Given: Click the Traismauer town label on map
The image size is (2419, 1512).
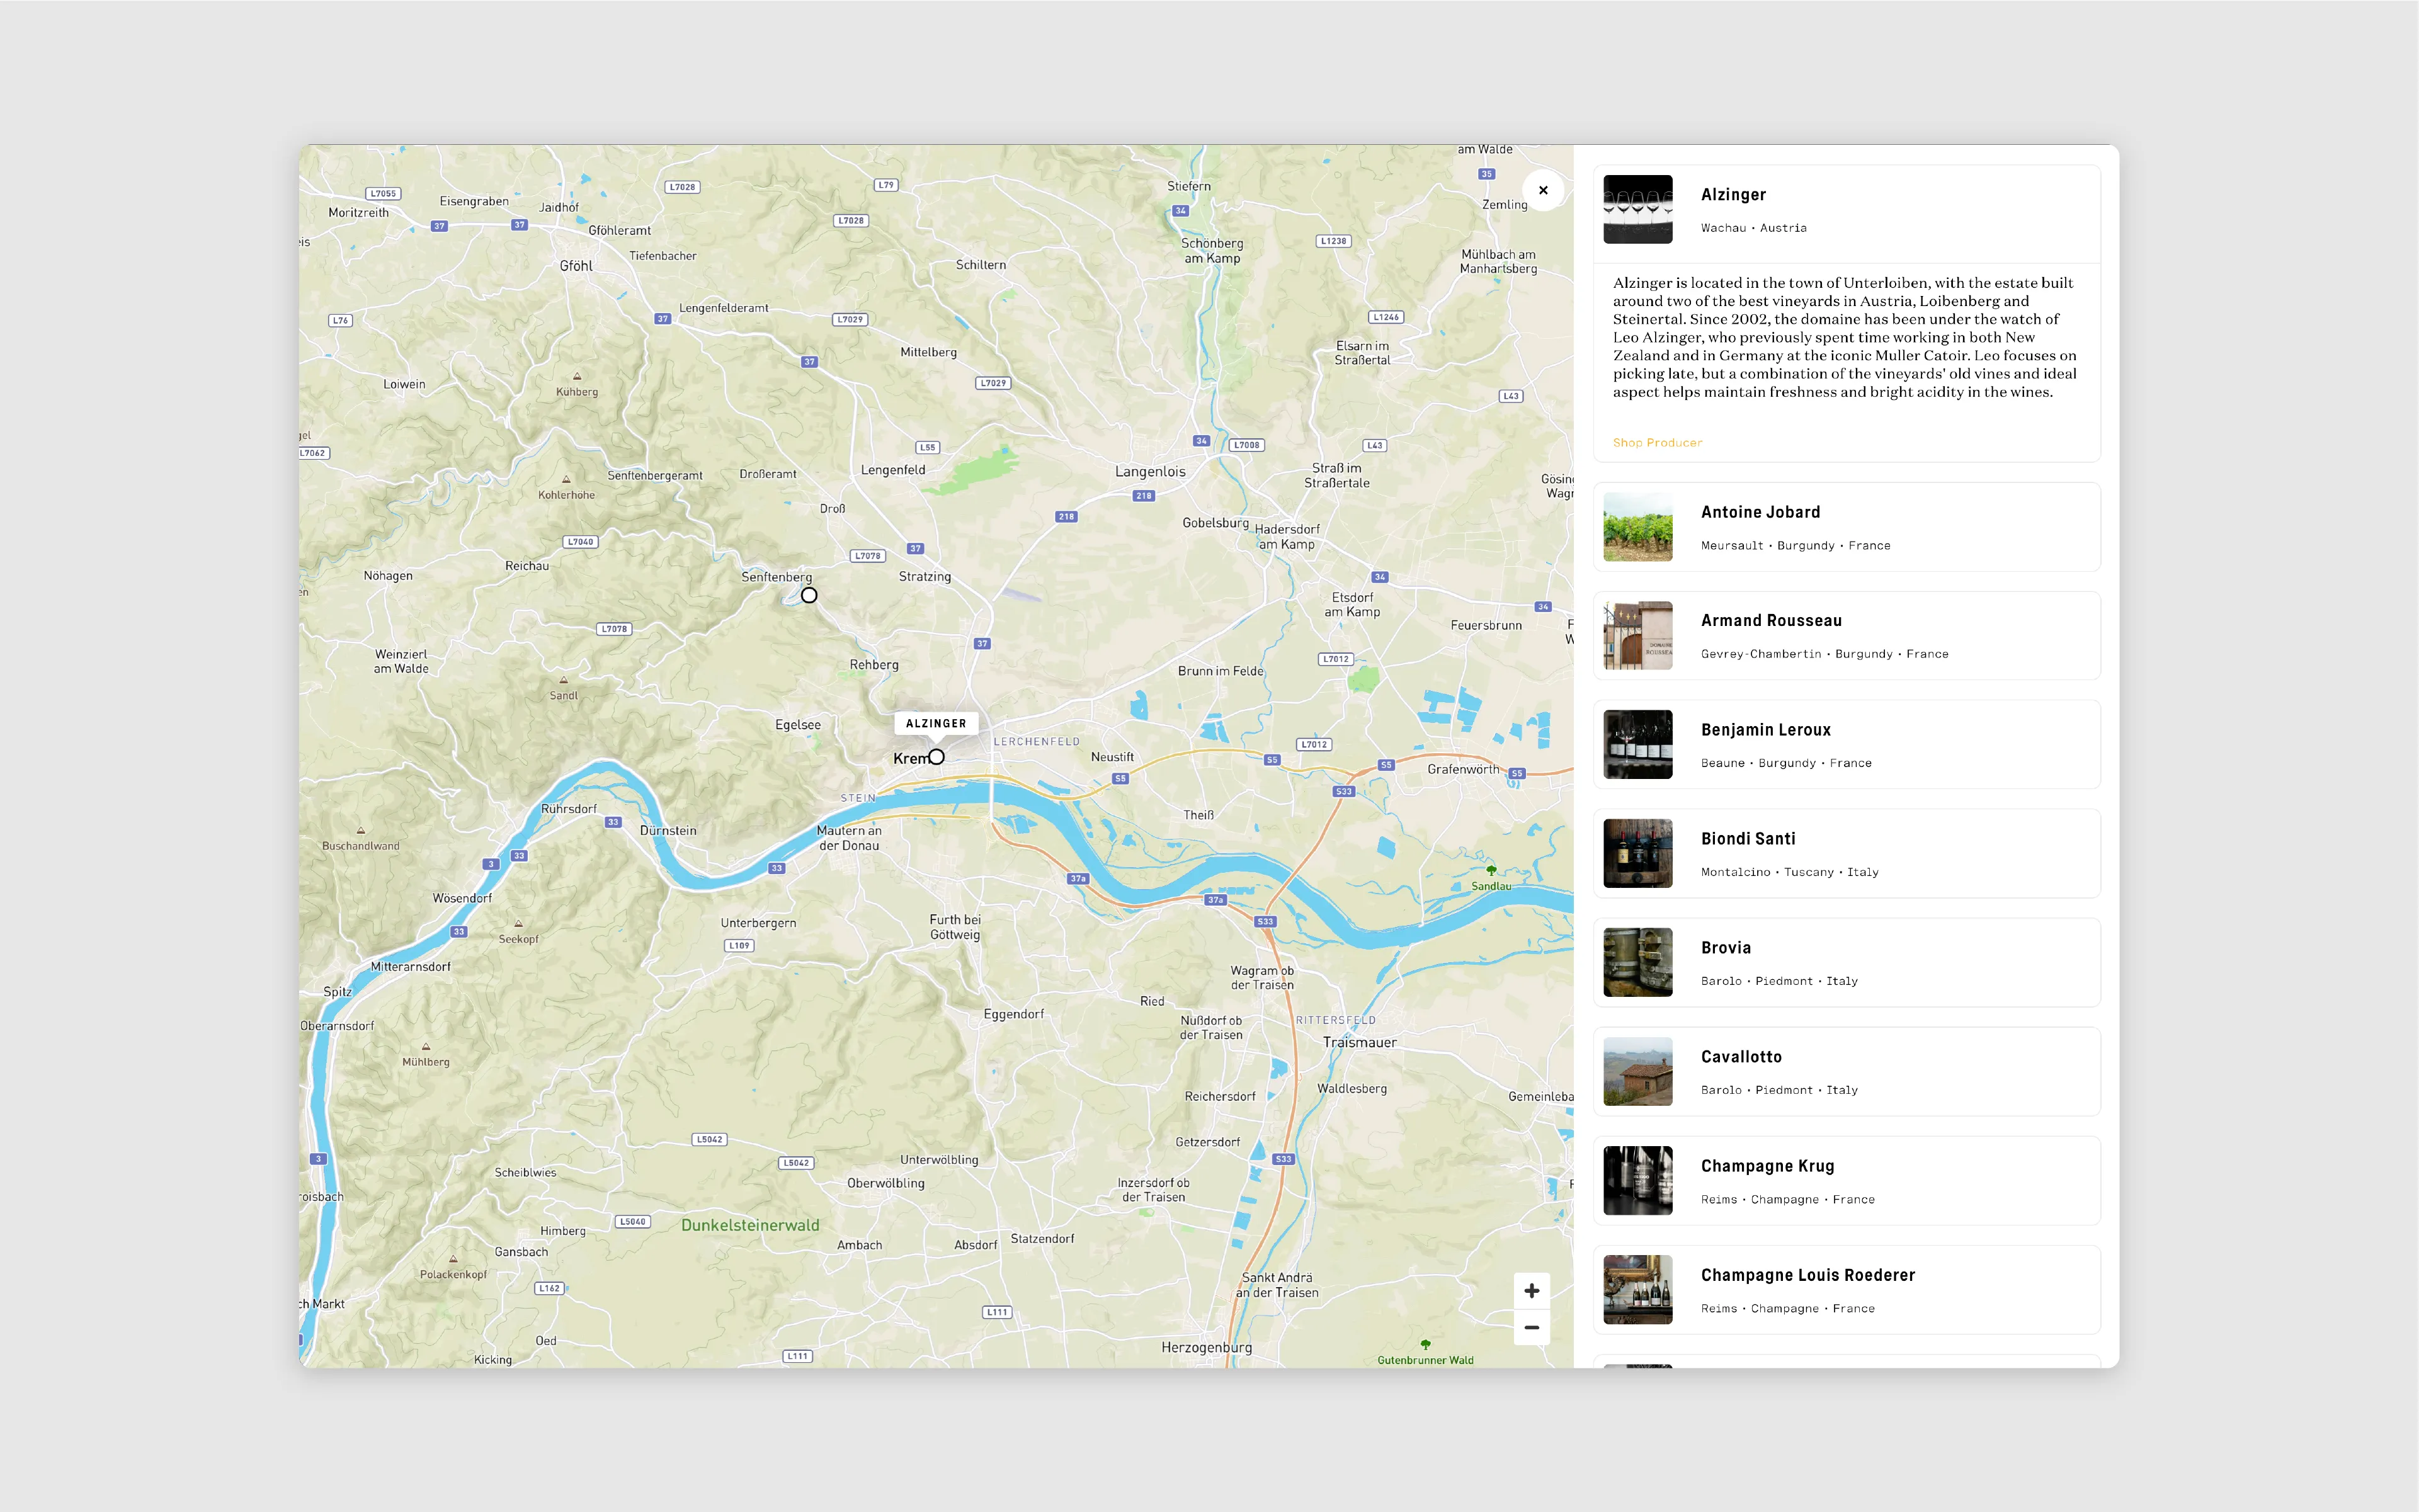Looking at the screenshot, I should (x=1359, y=1042).
